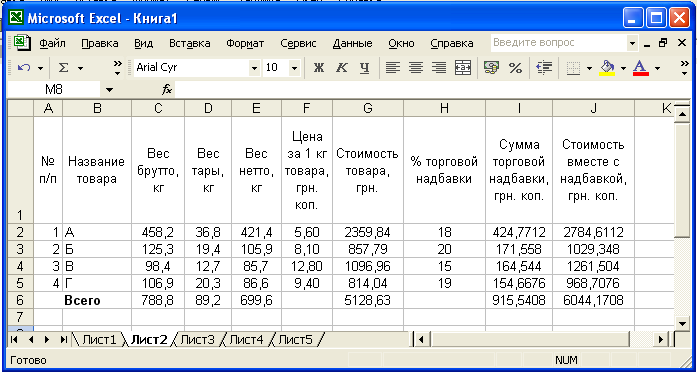697x372 pixels.
Task: Expand first toolbar options chevron
Action: (x=117, y=68)
